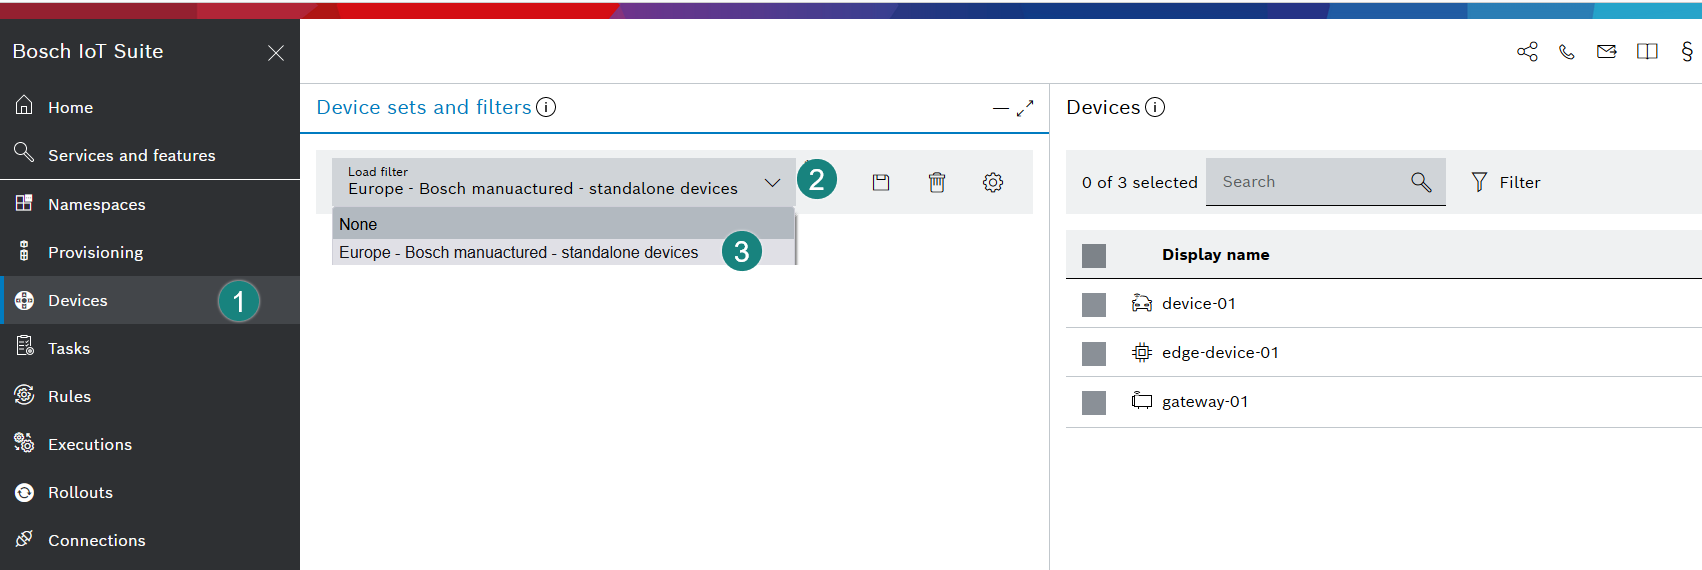This screenshot has width=1702, height=570.
Task: Click the Device sets and filters heading
Action: coord(424,107)
